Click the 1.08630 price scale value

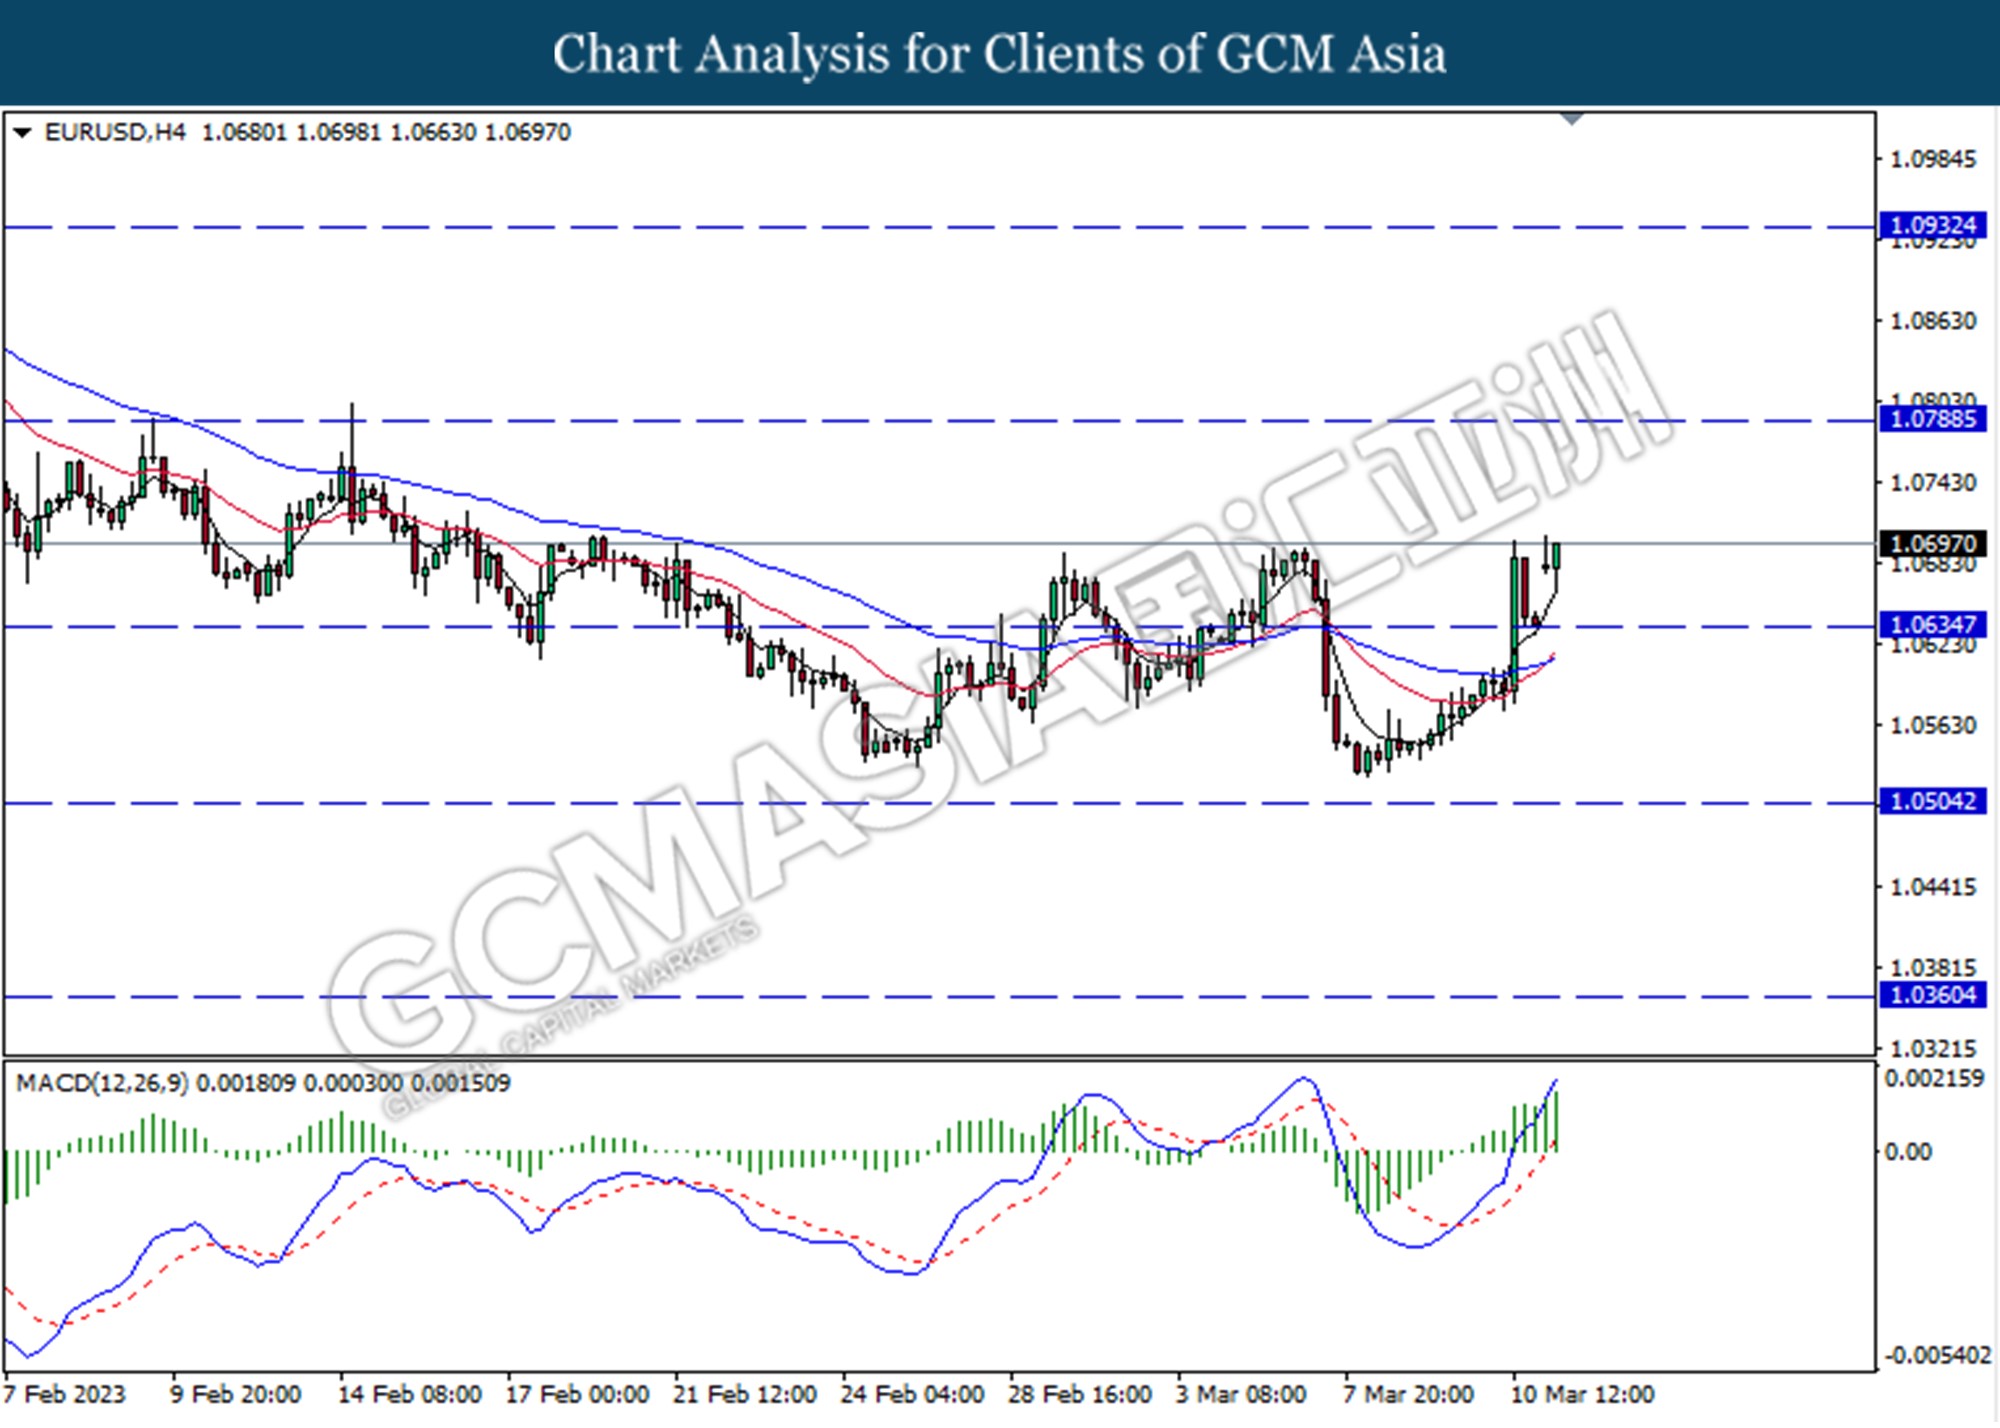(x=1933, y=321)
